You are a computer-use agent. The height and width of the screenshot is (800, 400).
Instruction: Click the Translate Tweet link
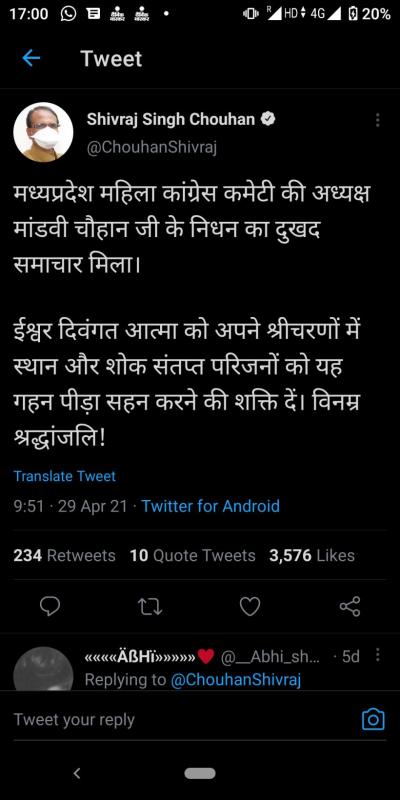pos(65,476)
